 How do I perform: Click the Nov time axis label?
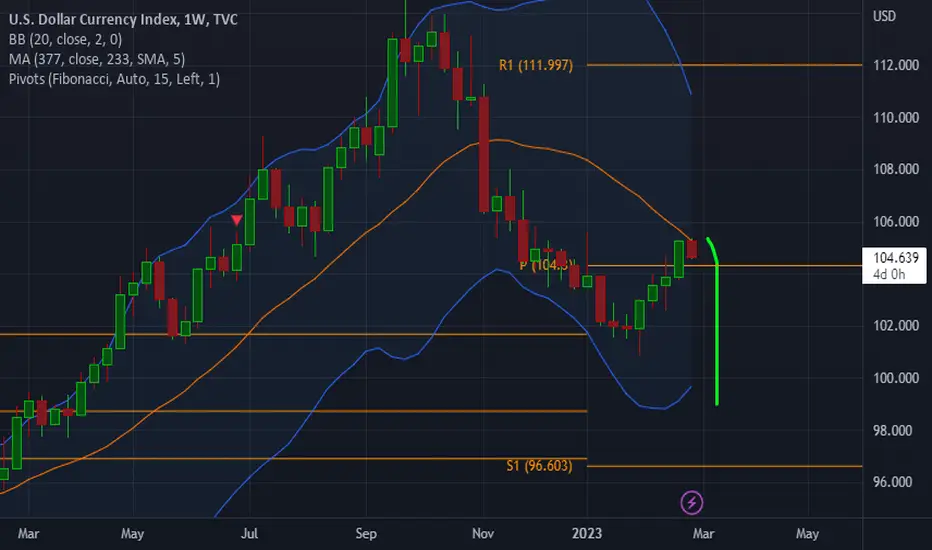coord(483,534)
